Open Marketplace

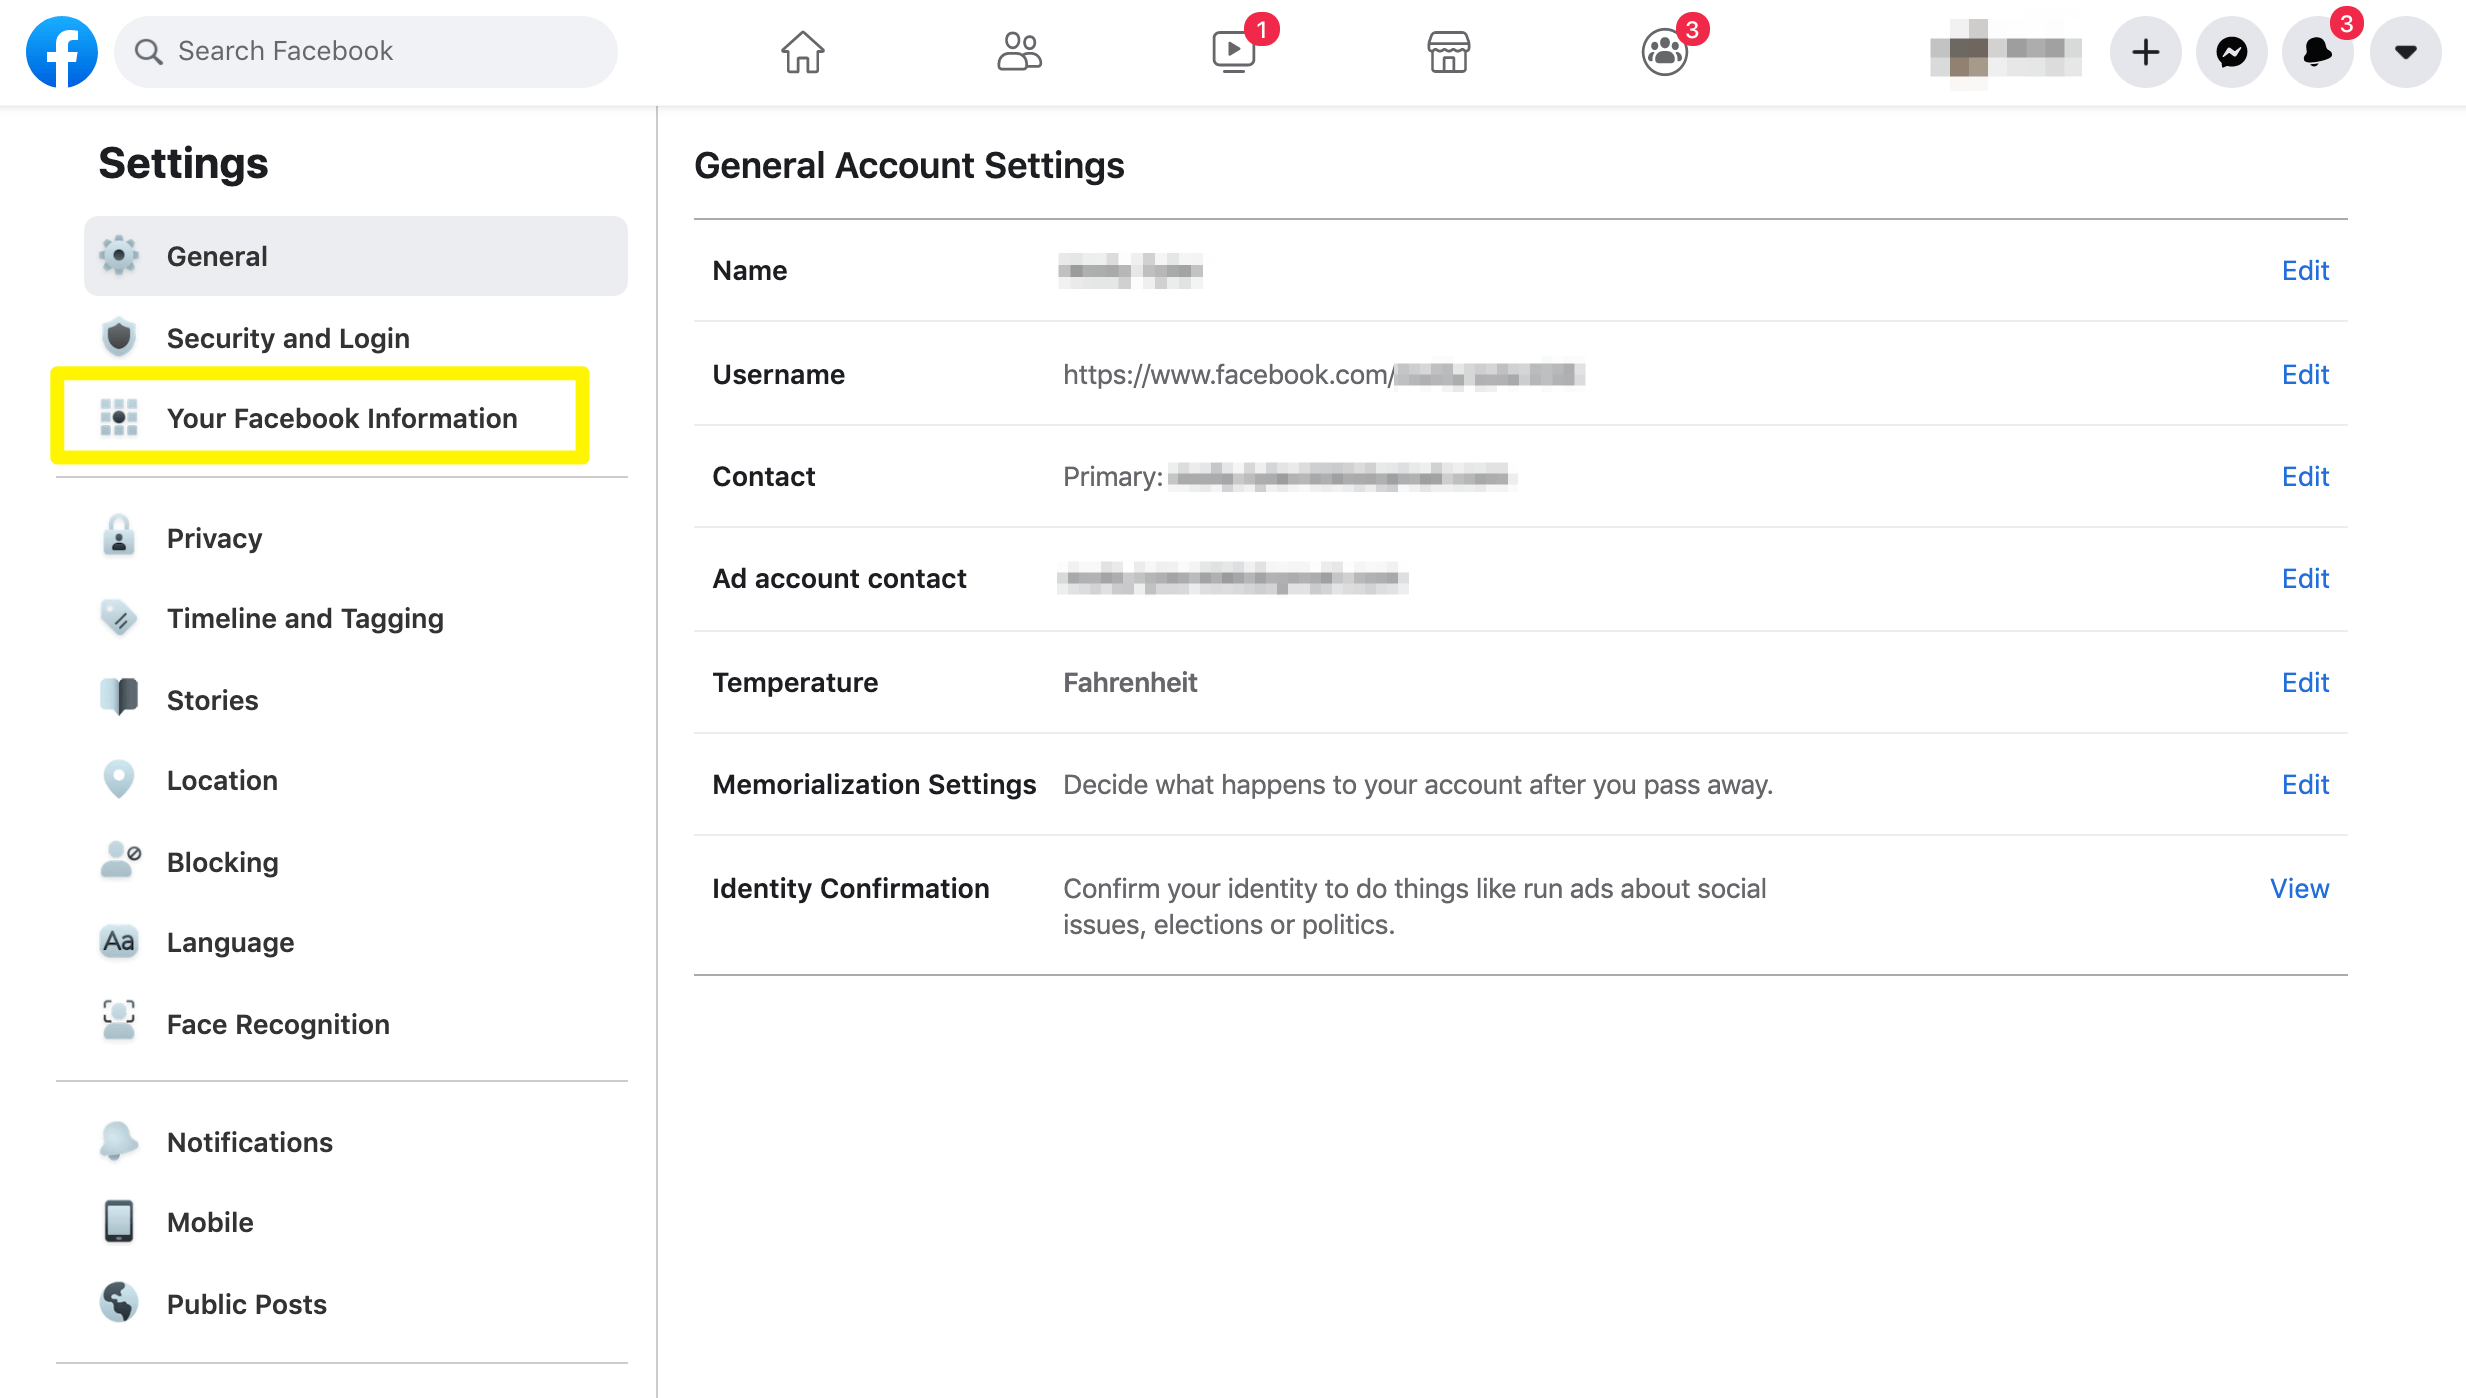click(1449, 51)
